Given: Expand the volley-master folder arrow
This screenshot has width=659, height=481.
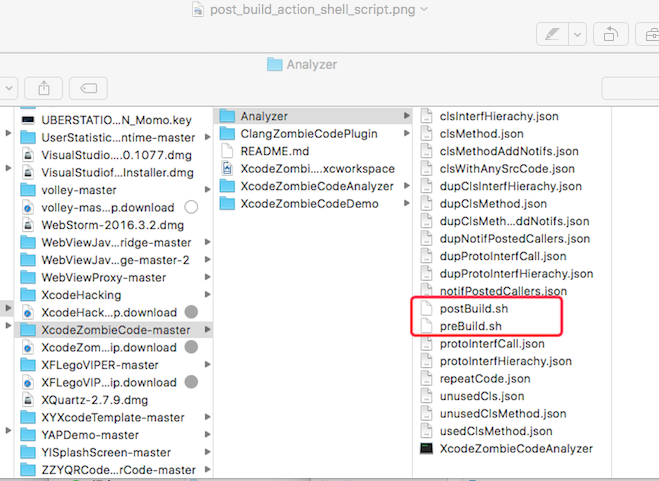Looking at the screenshot, I should (x=208, y=190).
